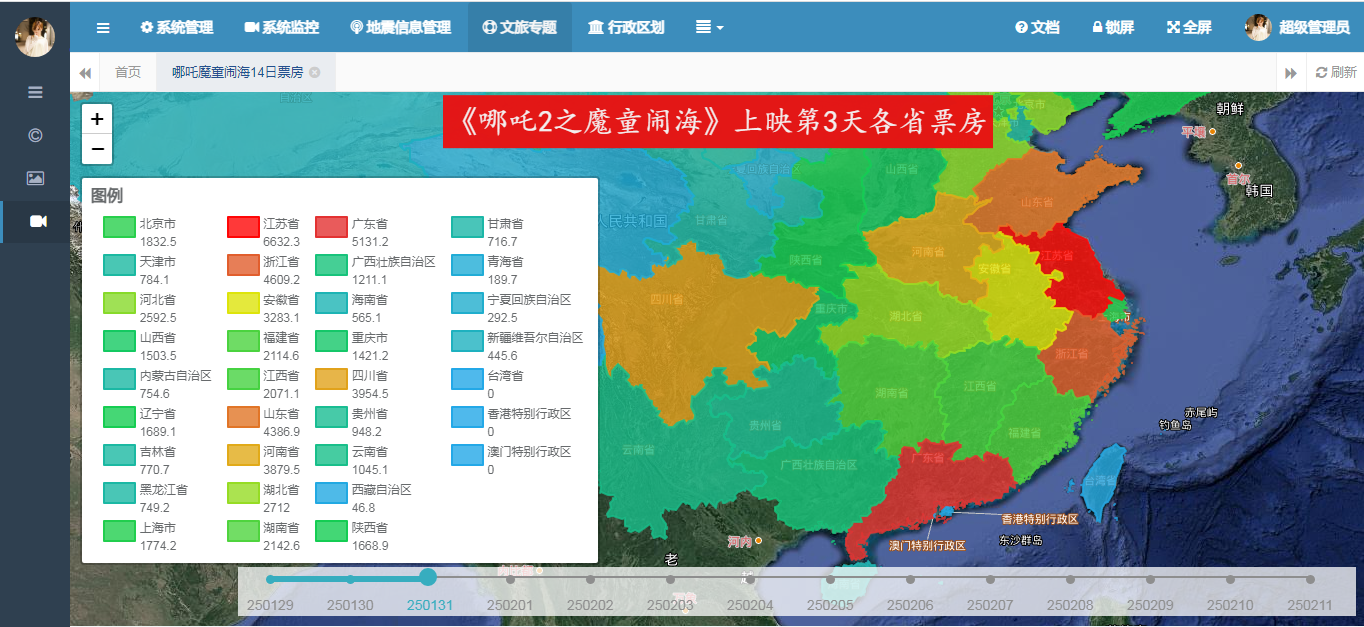Screen dimensions: 1364x627
Task: Open 文档 help link
Action: 1037,28
